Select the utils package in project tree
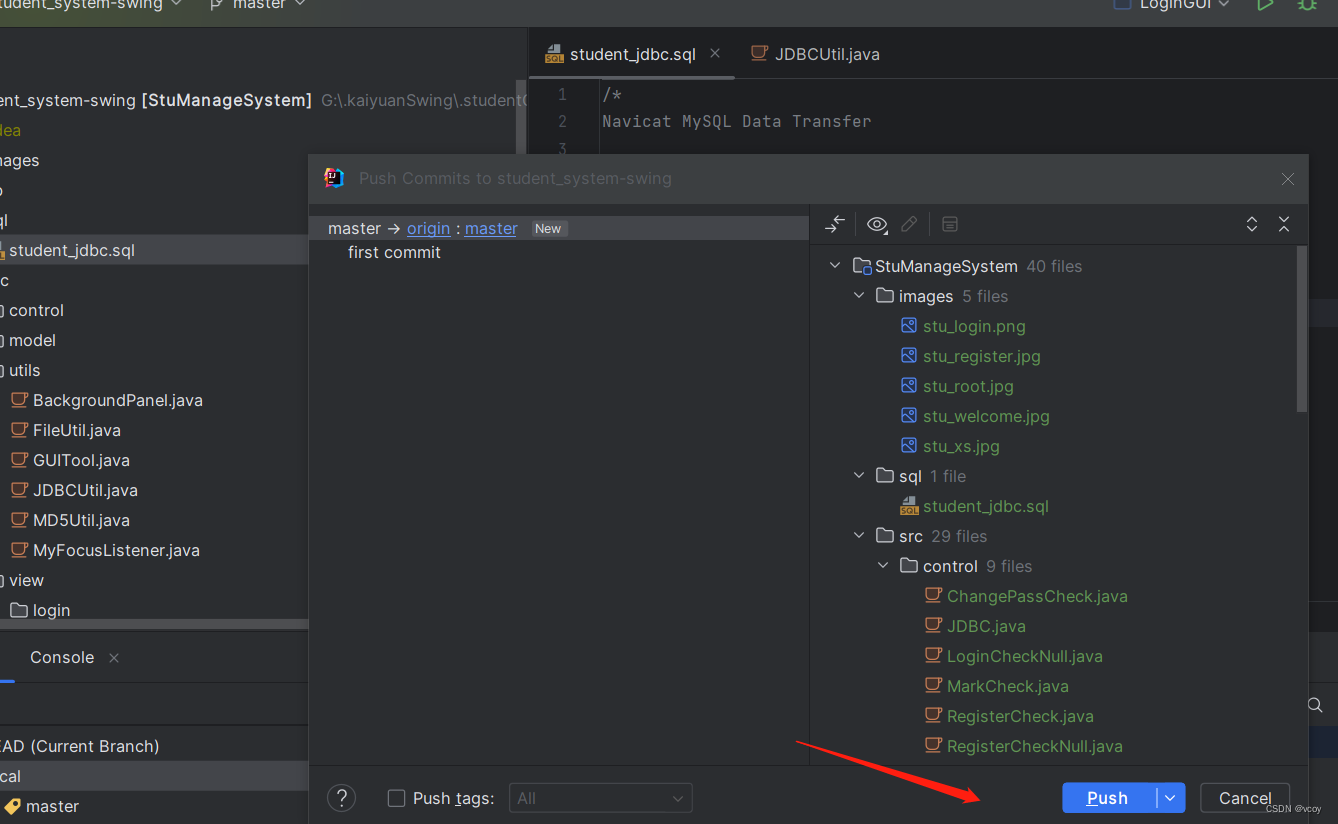This screenshot has width=1338, height=824. tap(24, 370)
